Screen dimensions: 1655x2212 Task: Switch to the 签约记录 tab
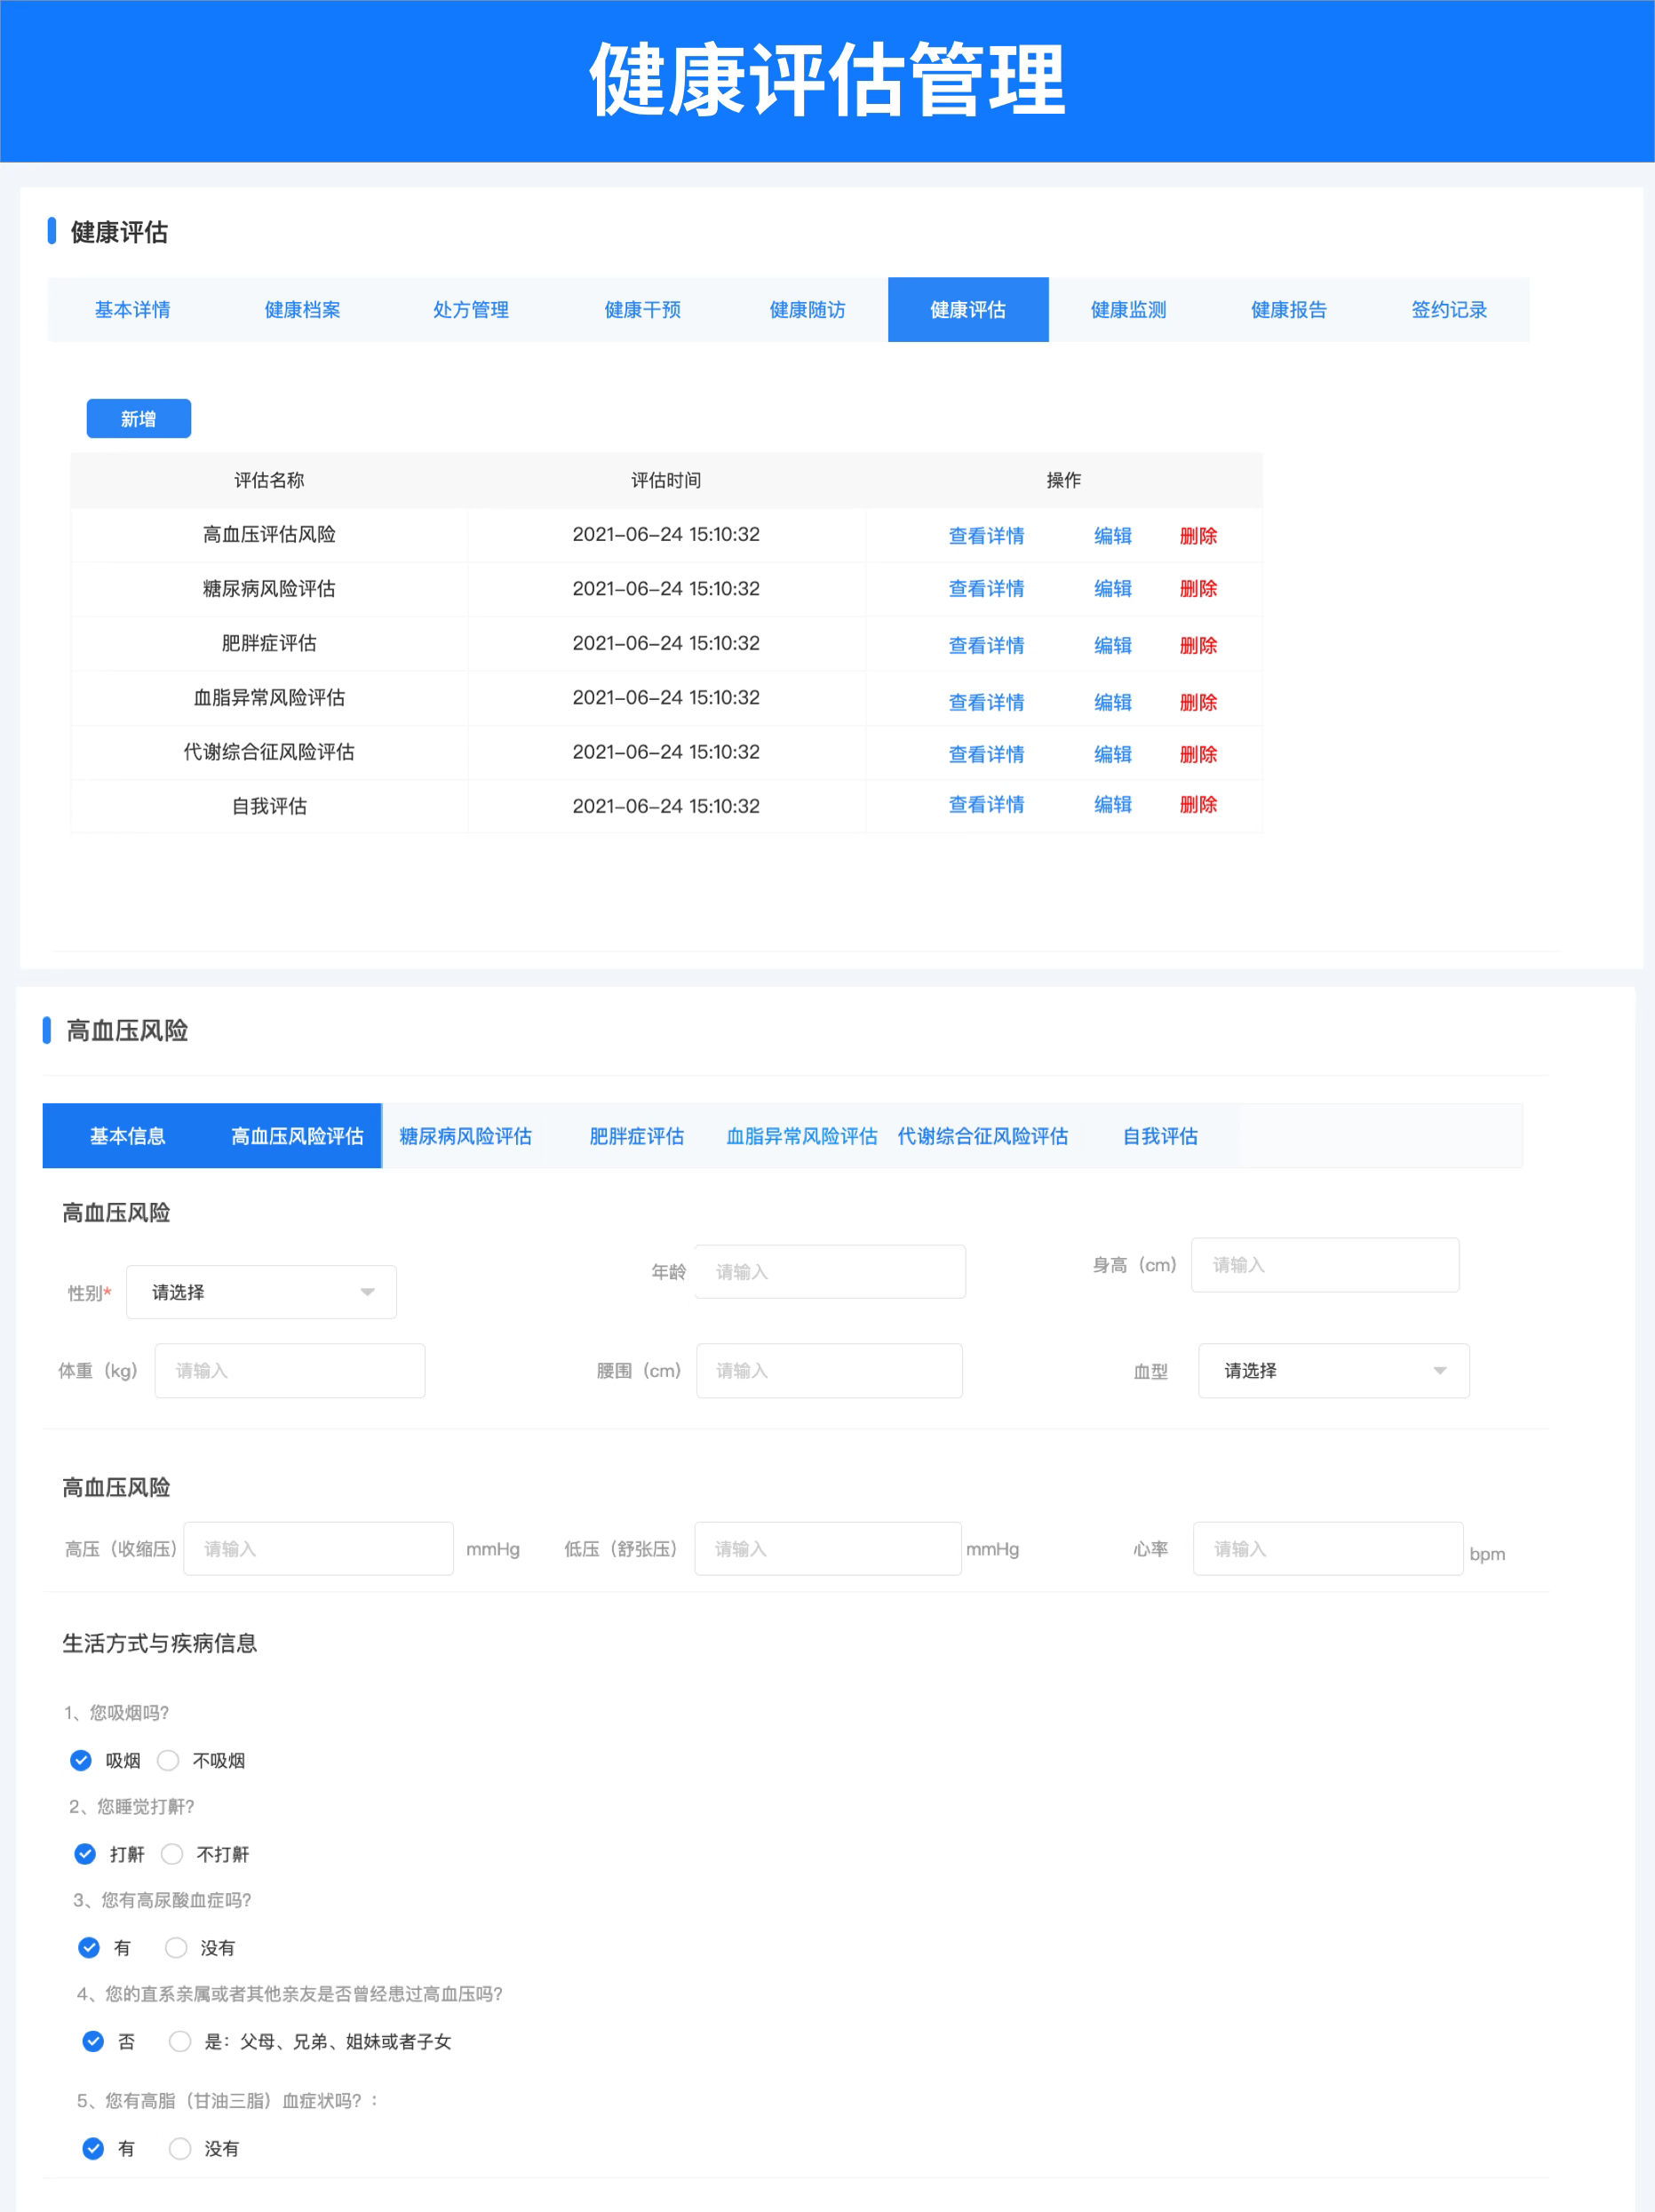[1449, 310]
